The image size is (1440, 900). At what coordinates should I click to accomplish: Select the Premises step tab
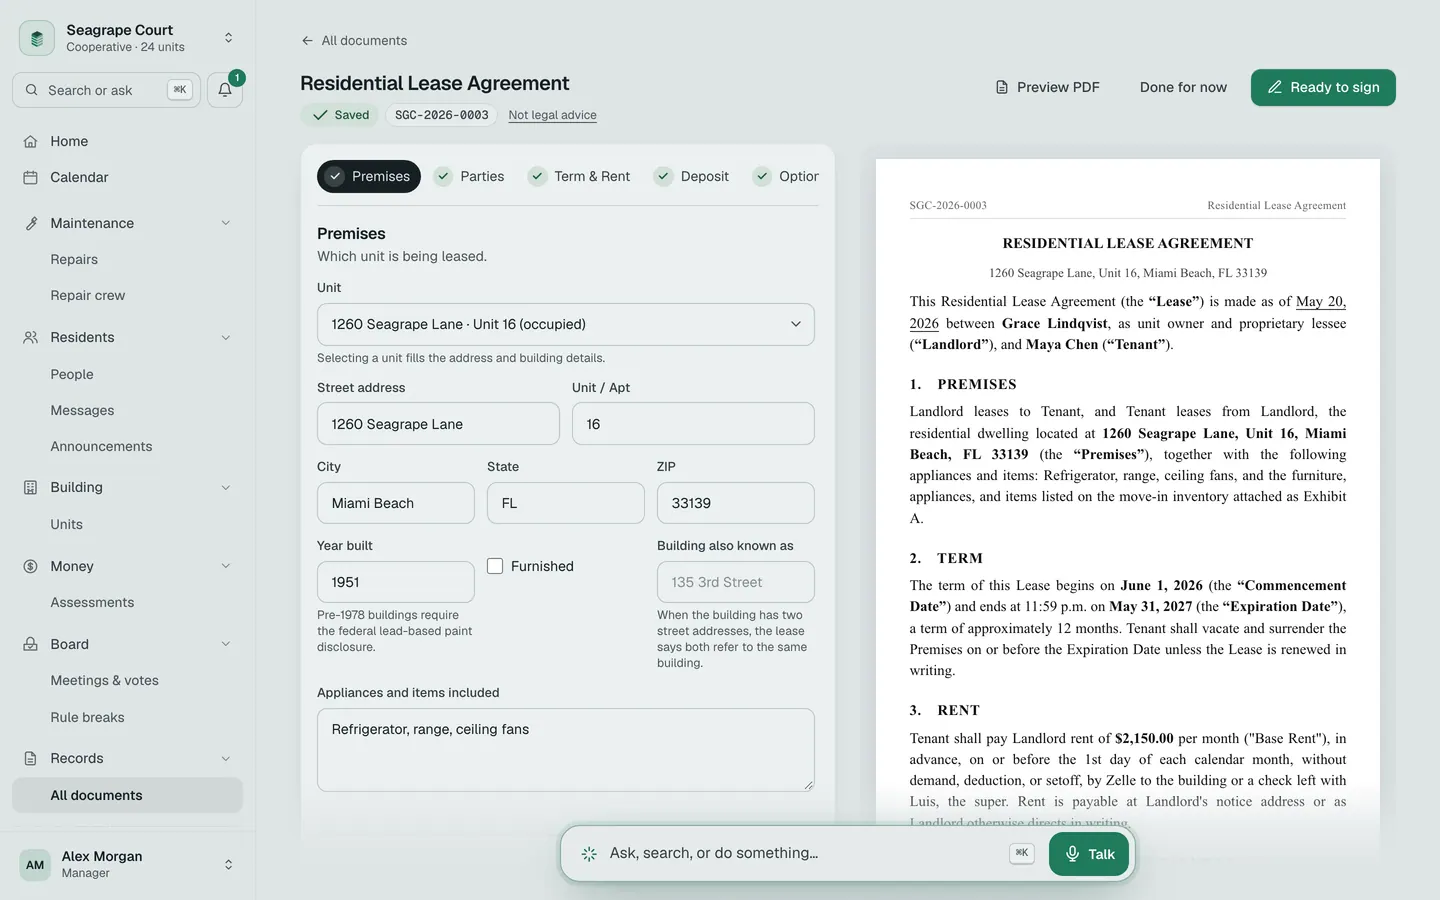pyautogui.click(x=369, y=176)
